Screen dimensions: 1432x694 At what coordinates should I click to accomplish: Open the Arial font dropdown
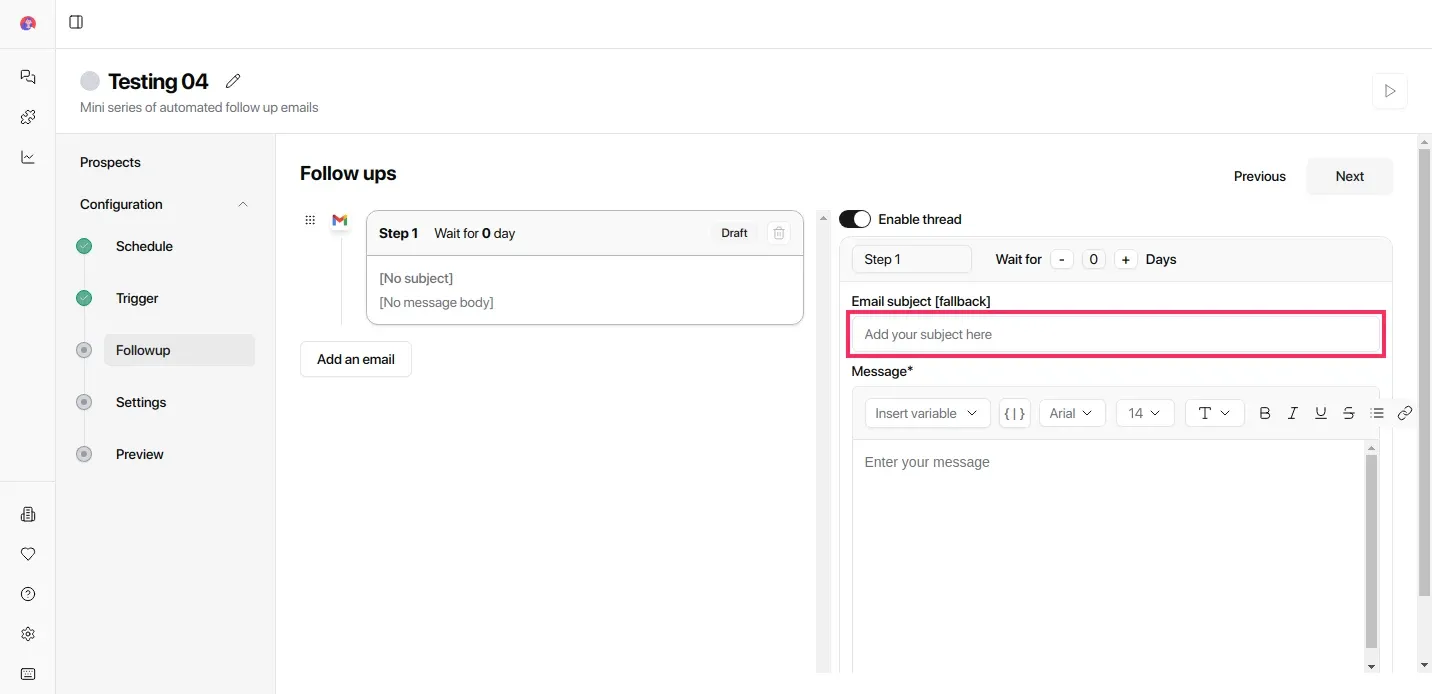tap(1071, 413)
